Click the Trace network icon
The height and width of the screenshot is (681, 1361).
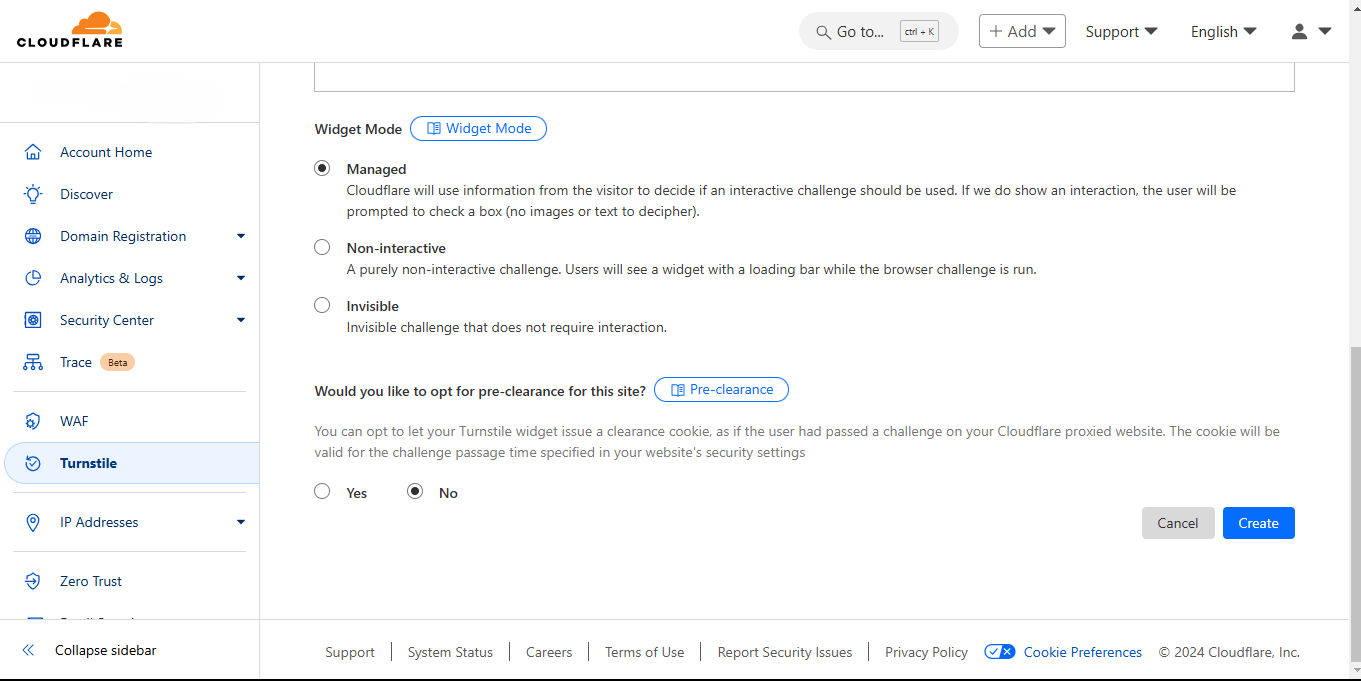33,362
